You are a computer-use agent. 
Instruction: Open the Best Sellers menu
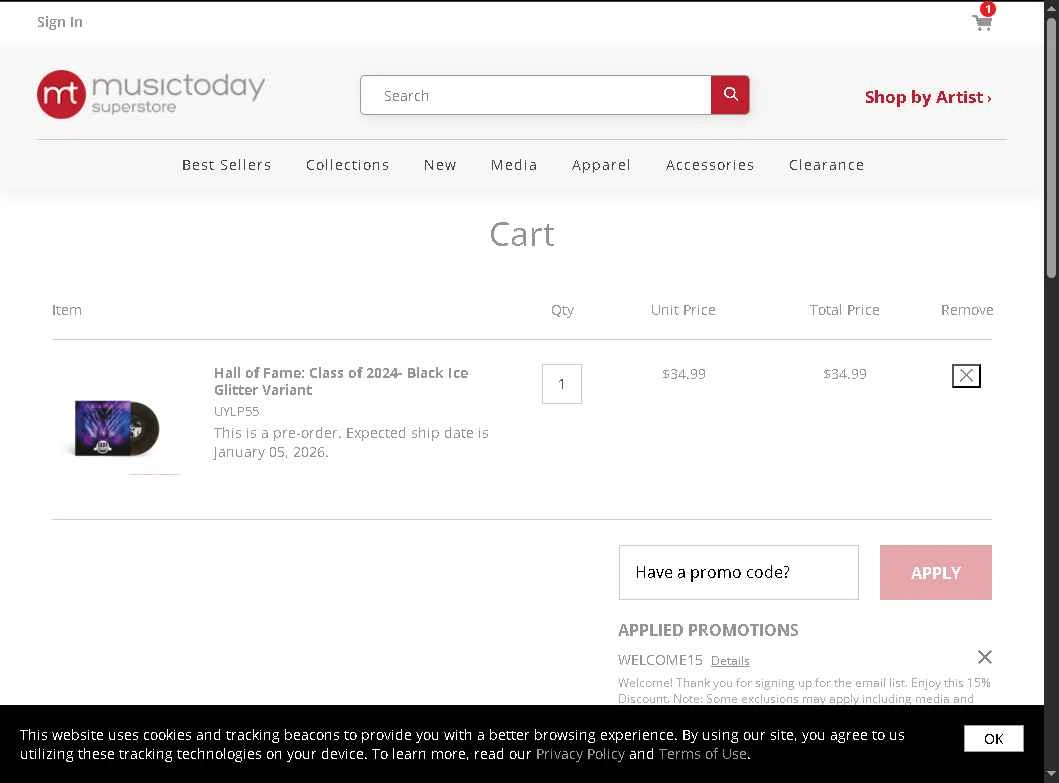[x=226, y=165]
